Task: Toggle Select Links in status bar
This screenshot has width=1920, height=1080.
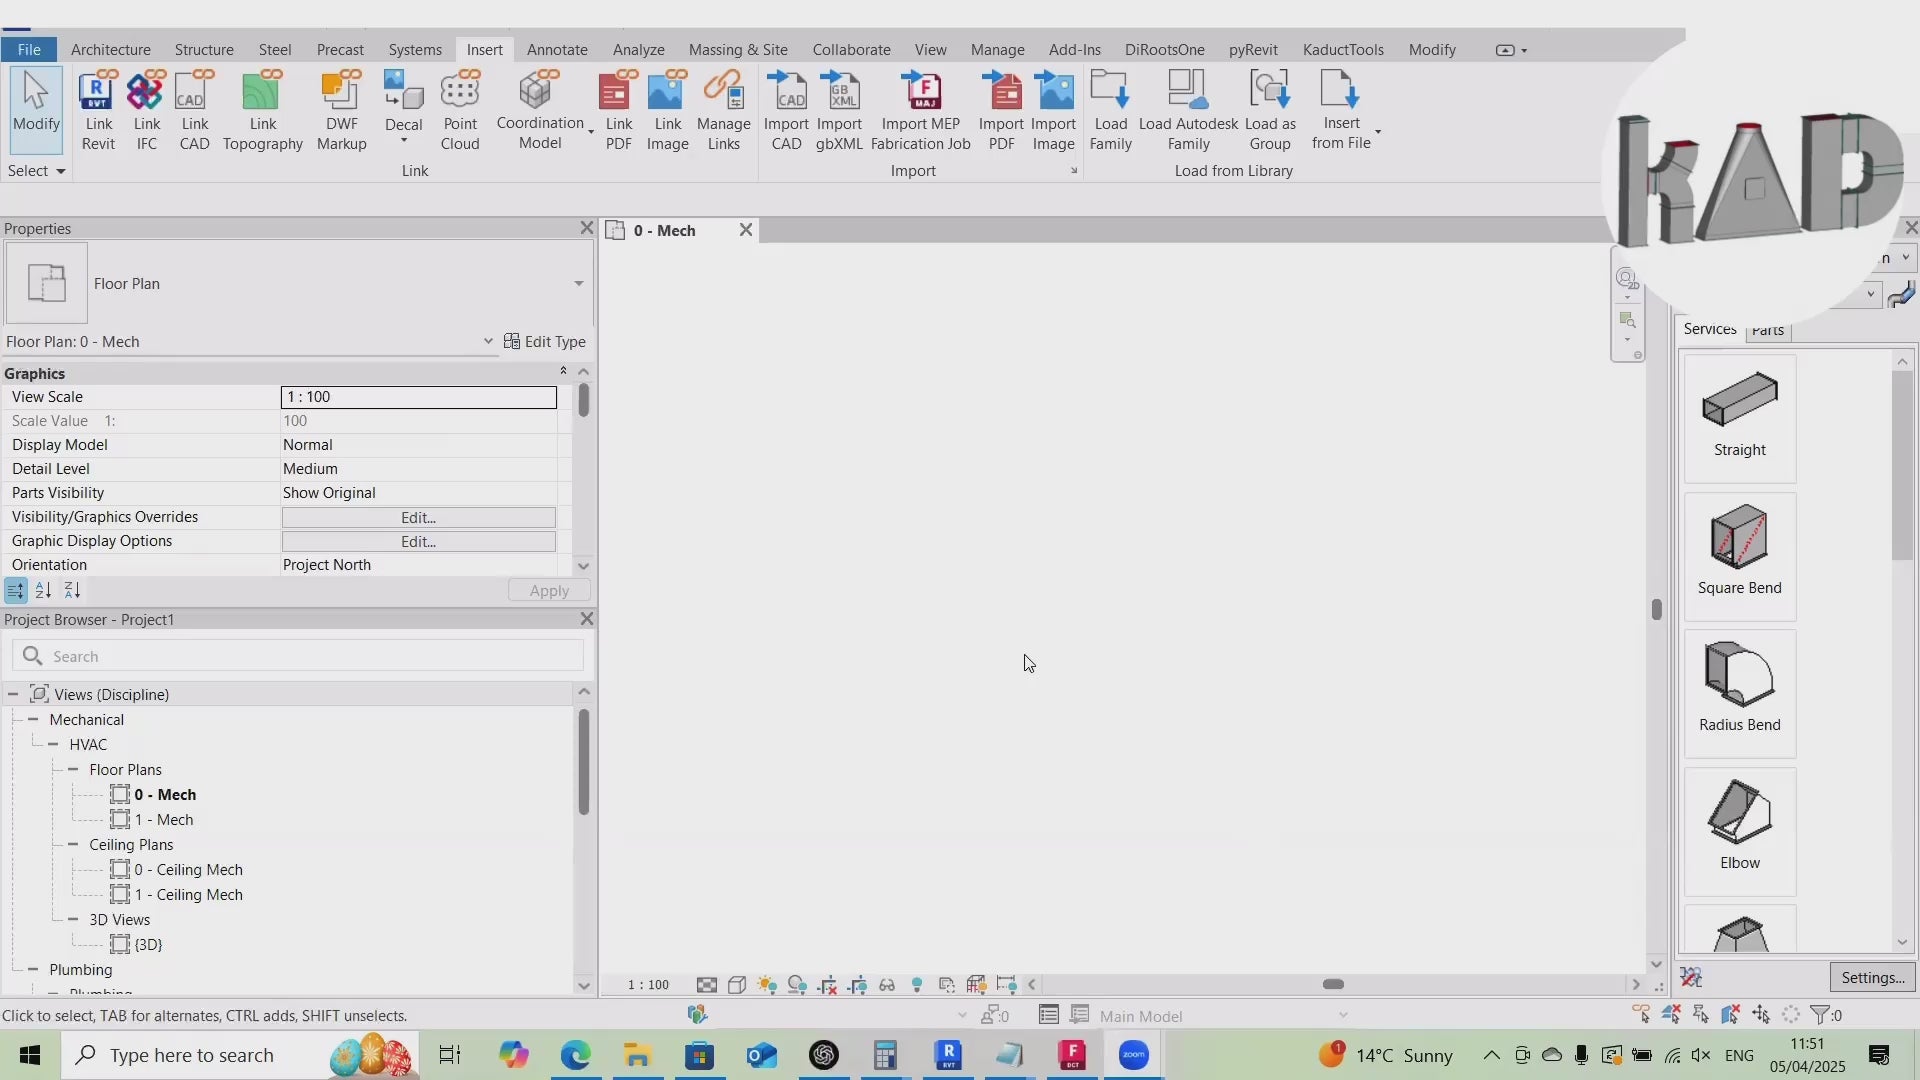Action: (x=1641, y=1015)
